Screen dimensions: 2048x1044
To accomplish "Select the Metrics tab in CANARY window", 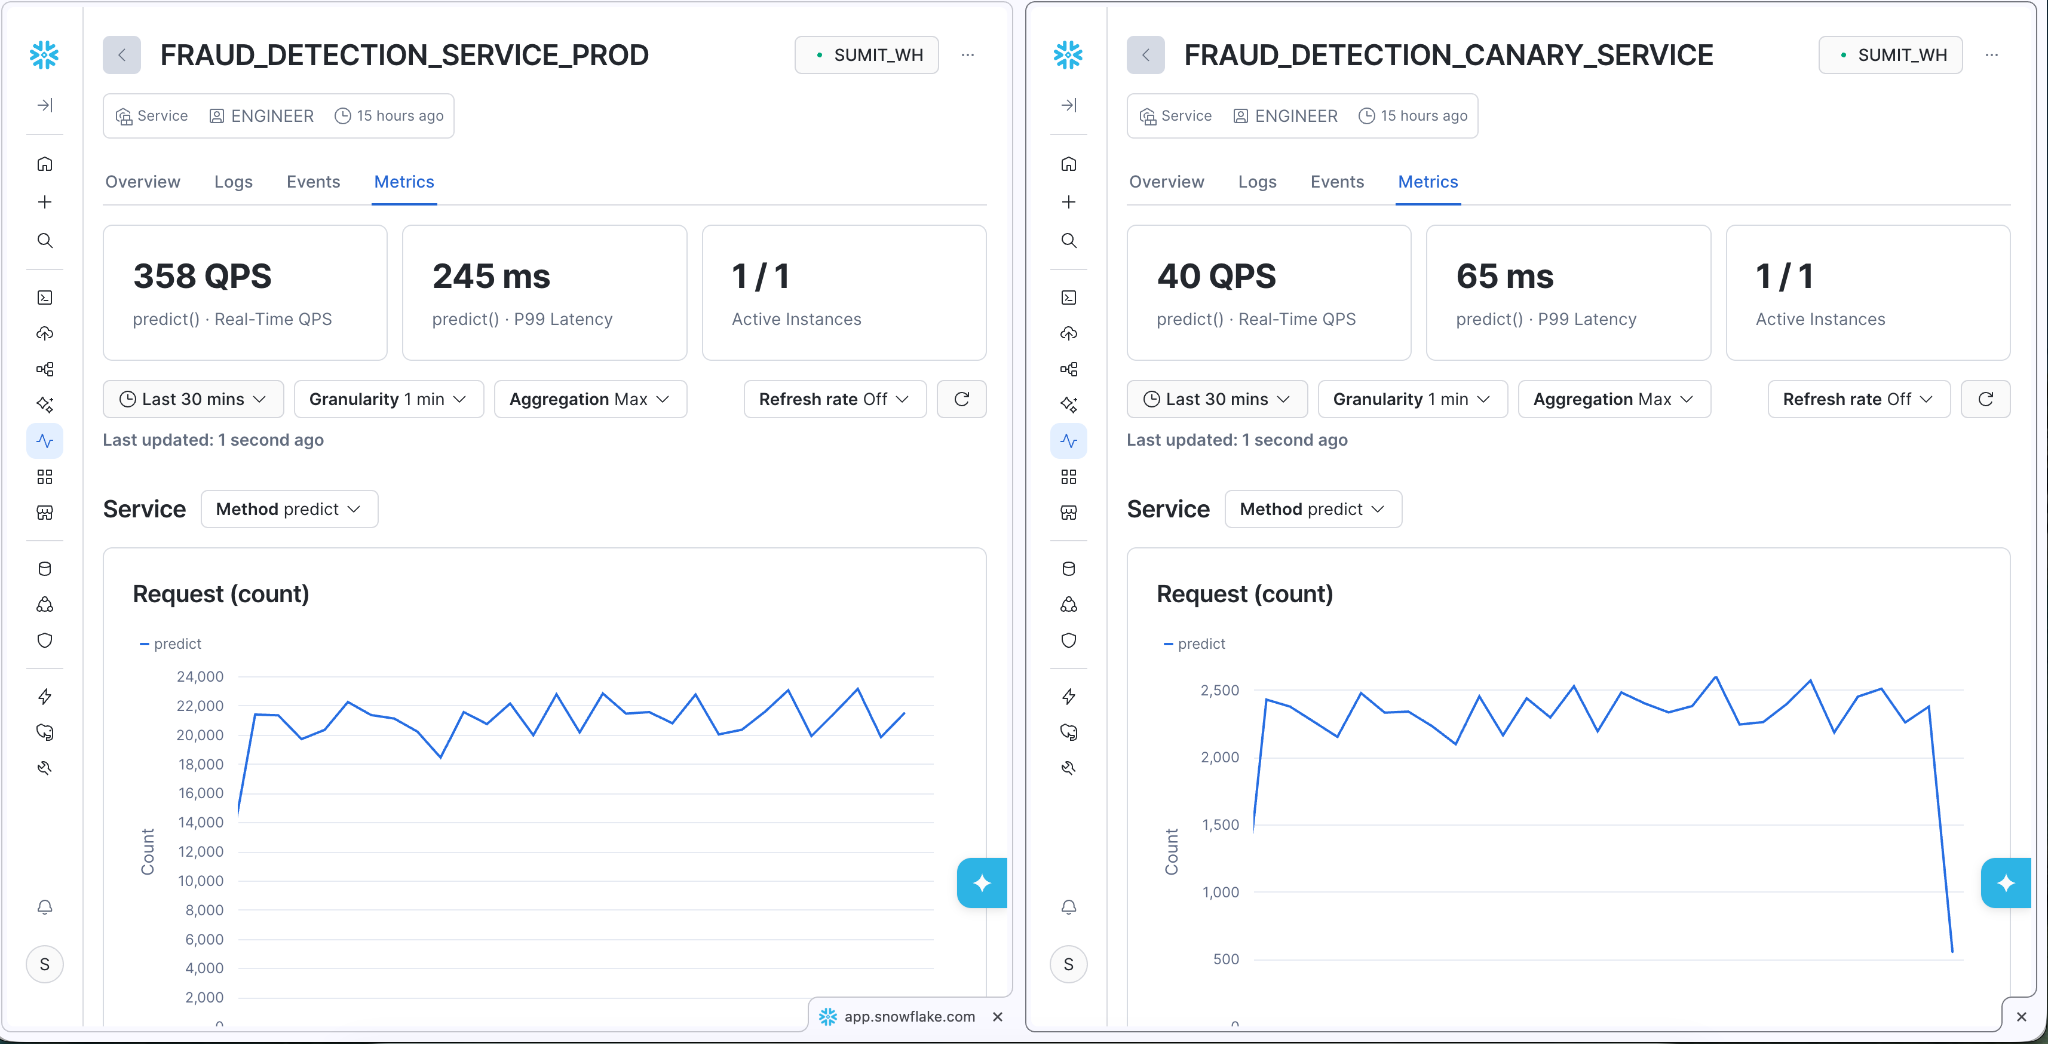I will click(x=1428, y=182).
